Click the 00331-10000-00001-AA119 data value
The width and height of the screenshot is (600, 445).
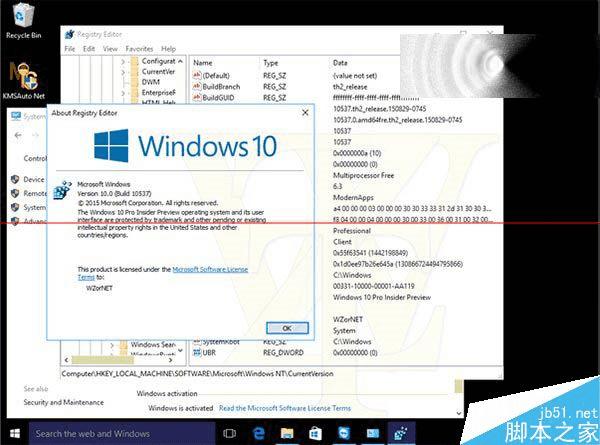click(374, 286)
